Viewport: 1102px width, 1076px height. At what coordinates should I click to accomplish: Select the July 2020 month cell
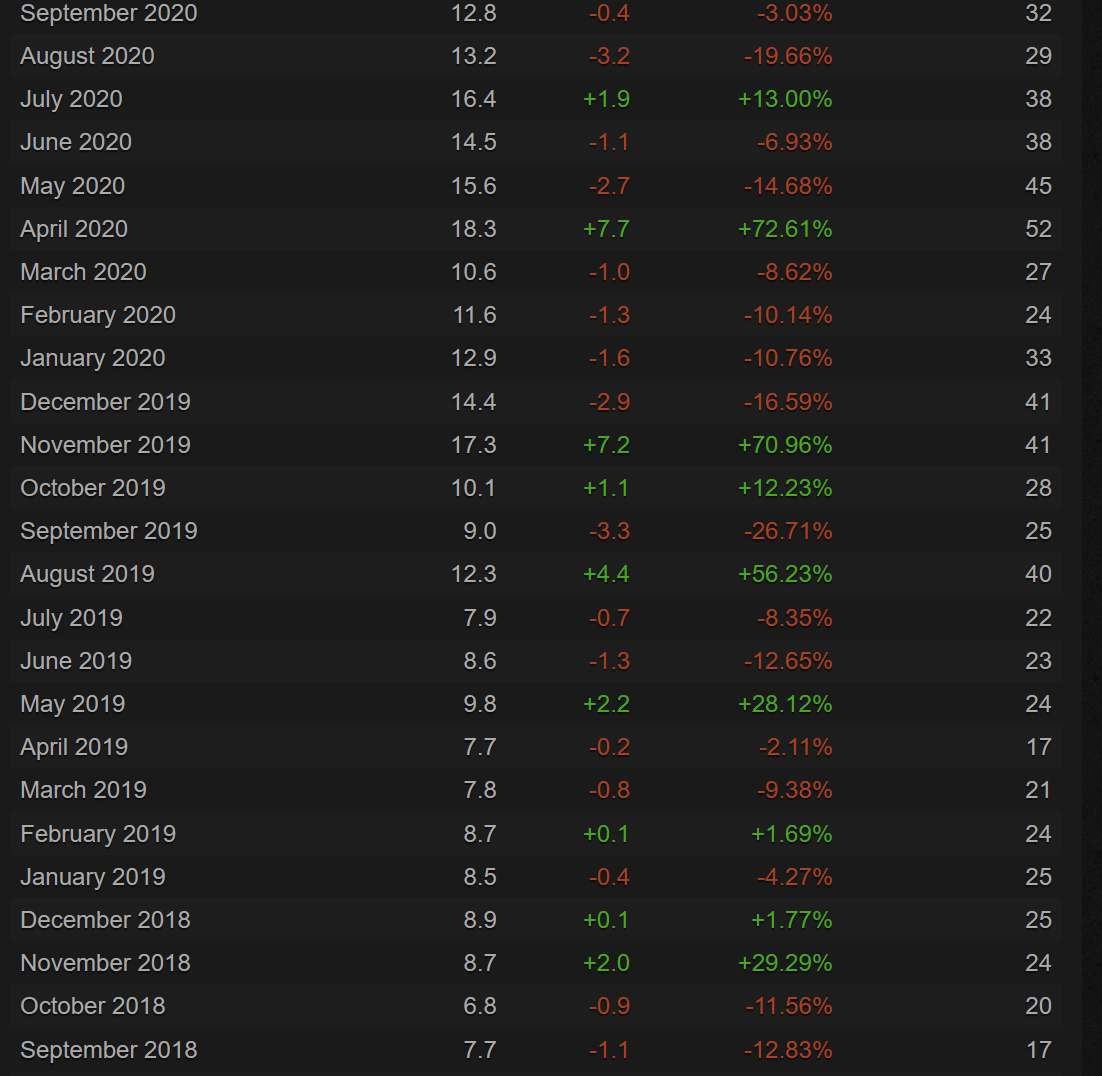point(71,99)
